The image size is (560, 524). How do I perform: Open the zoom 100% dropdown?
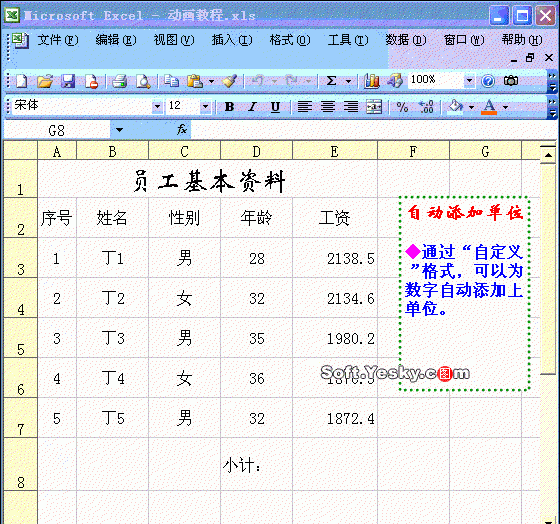pyautogui.click(x=469, y=80)
